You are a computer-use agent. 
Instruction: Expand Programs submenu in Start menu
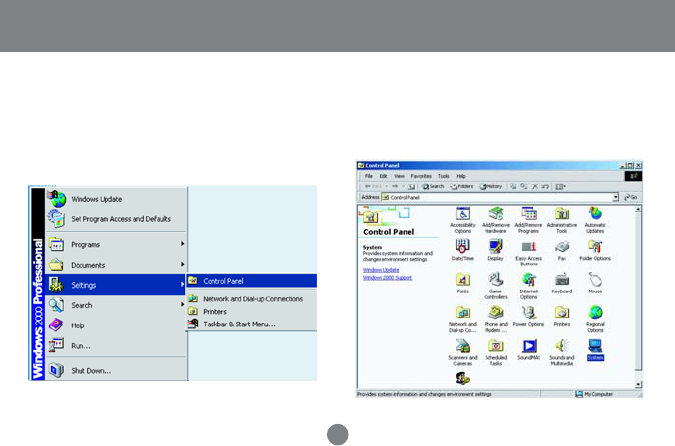pos(116,245)
